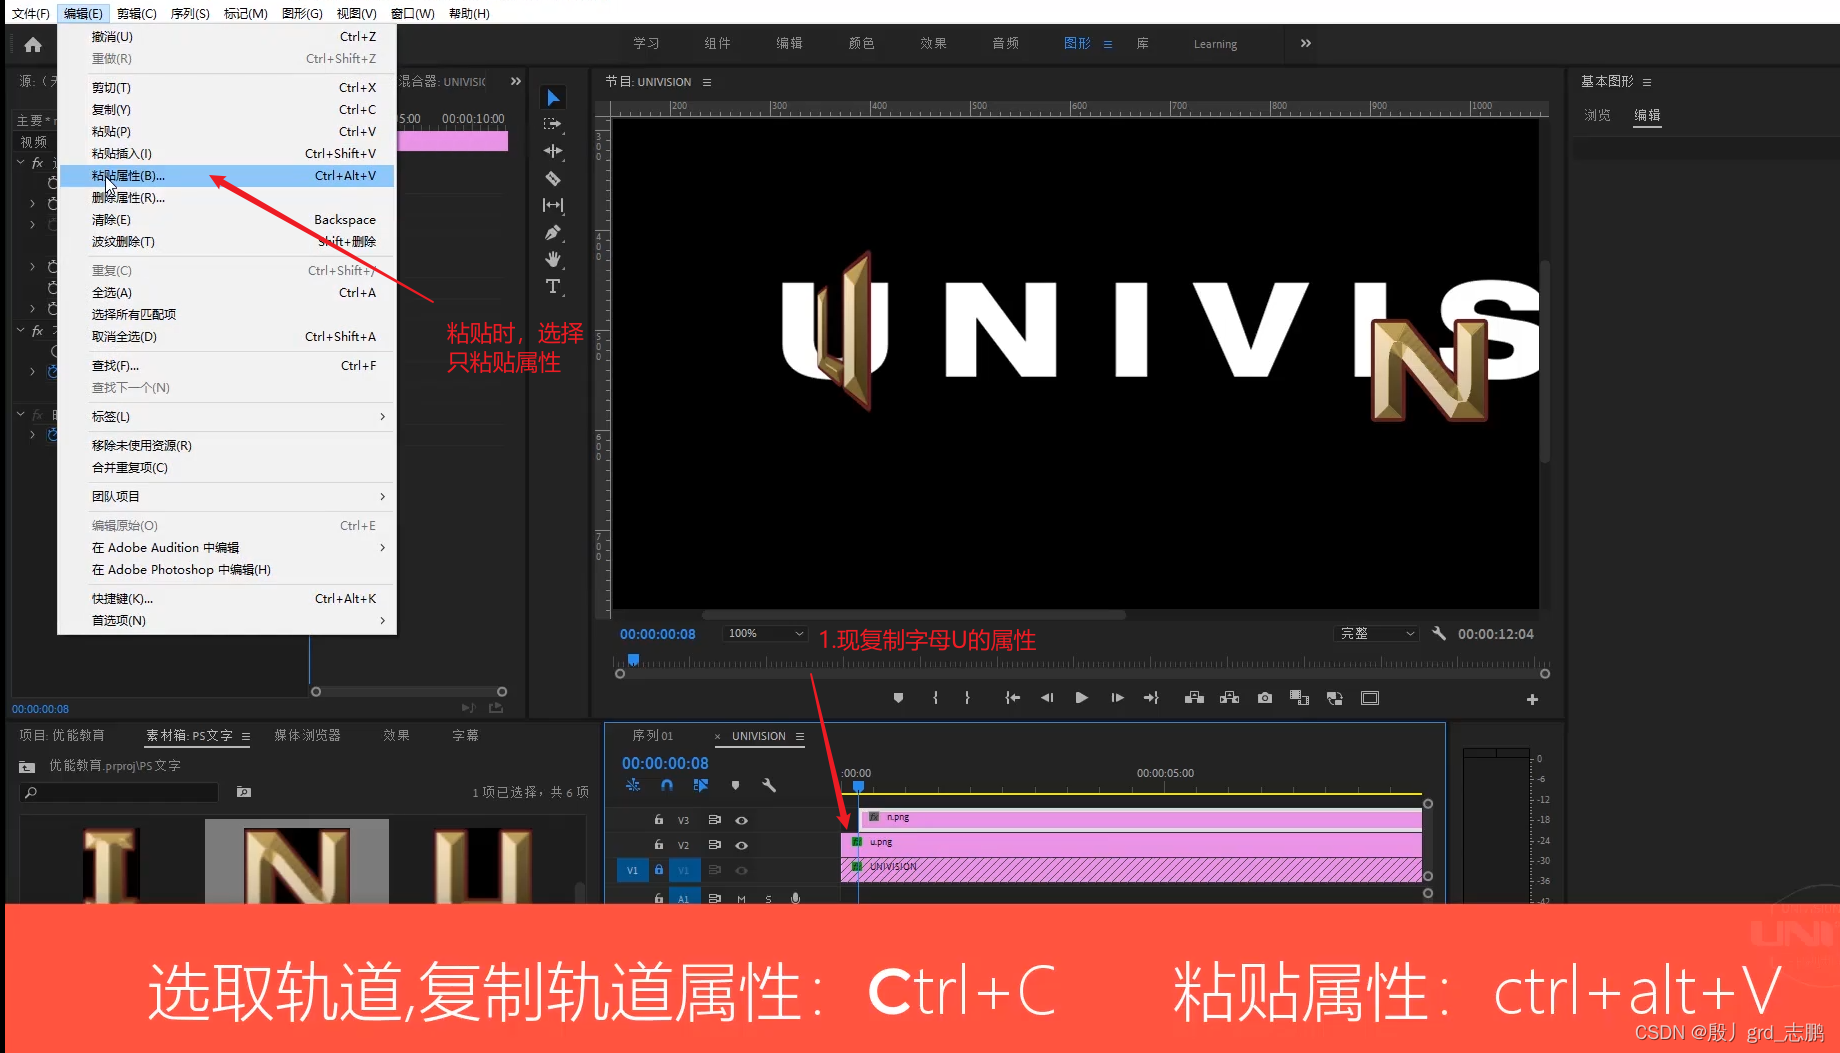1840x1053 pixels.
Task: Toggle lock on V1 track
Action: coord(659,870)
